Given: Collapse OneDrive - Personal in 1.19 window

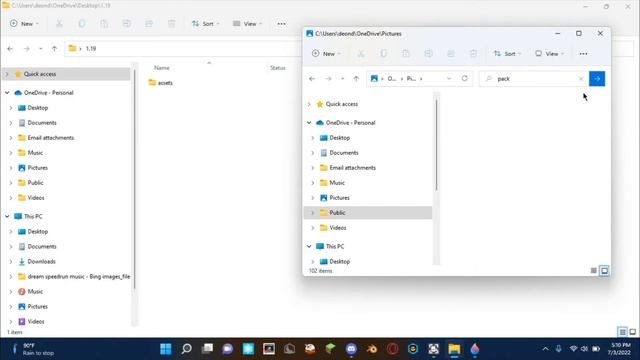Looking at the screenshot, I should (7, 93).
